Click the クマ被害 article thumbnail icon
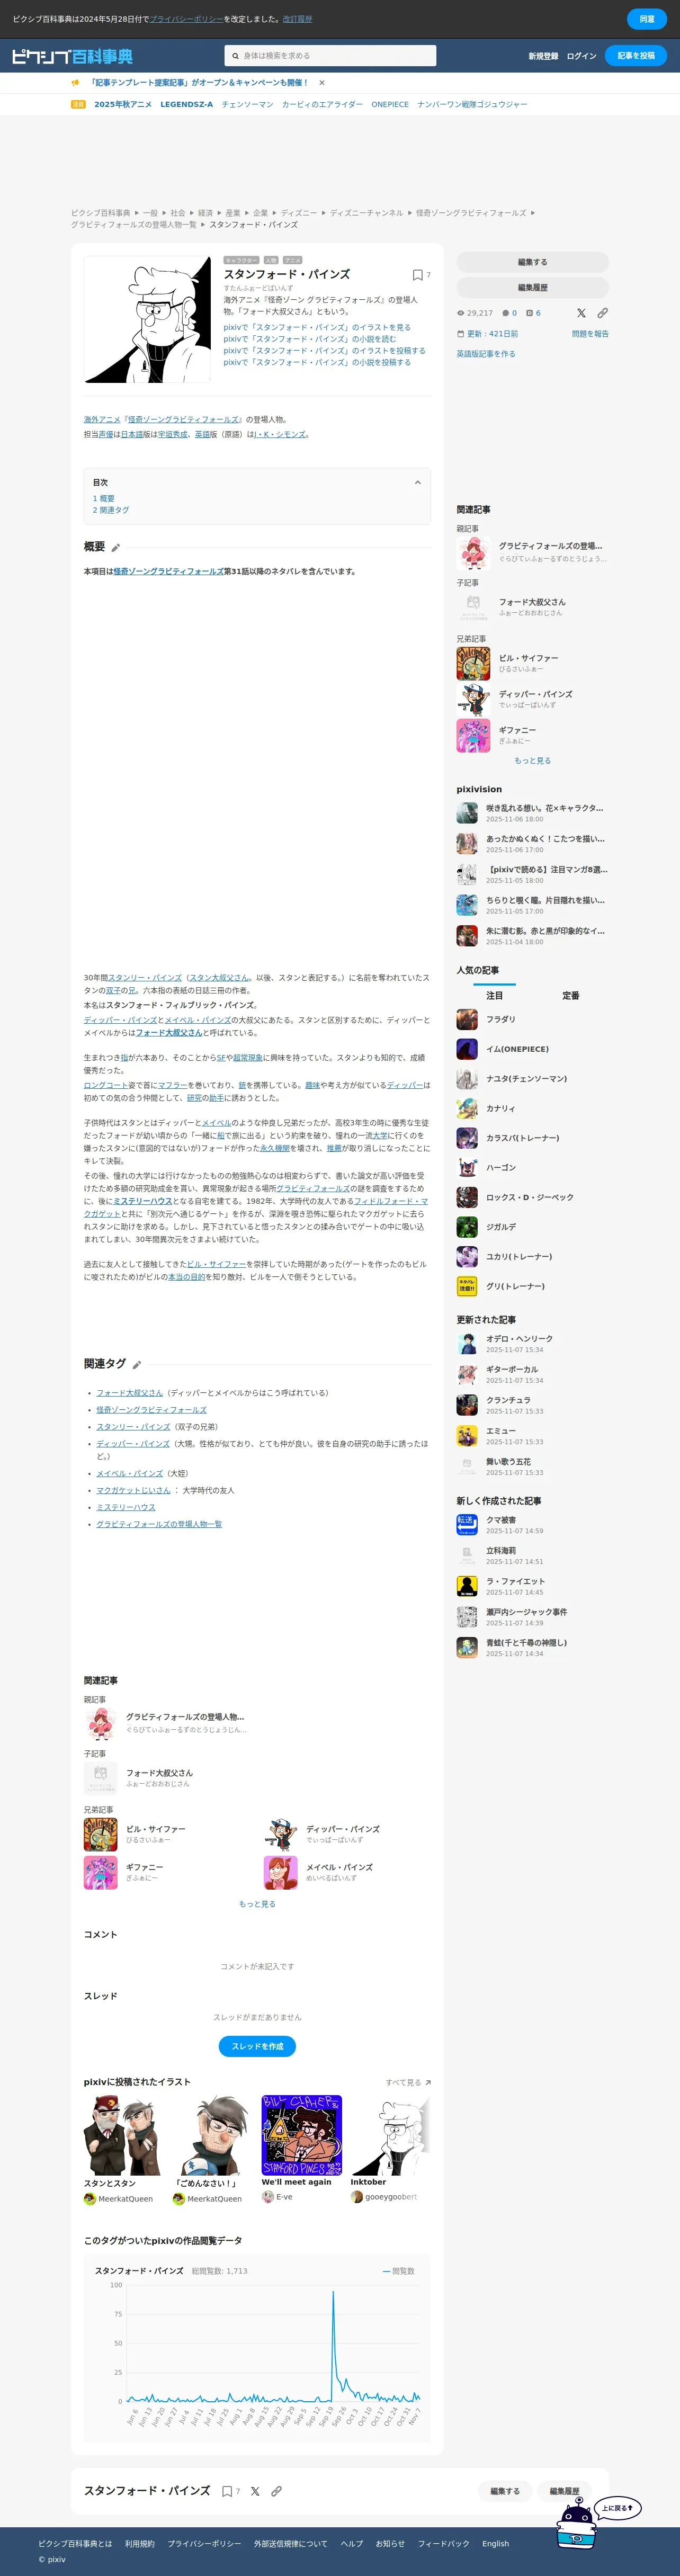 click(x=467, y=1524)
